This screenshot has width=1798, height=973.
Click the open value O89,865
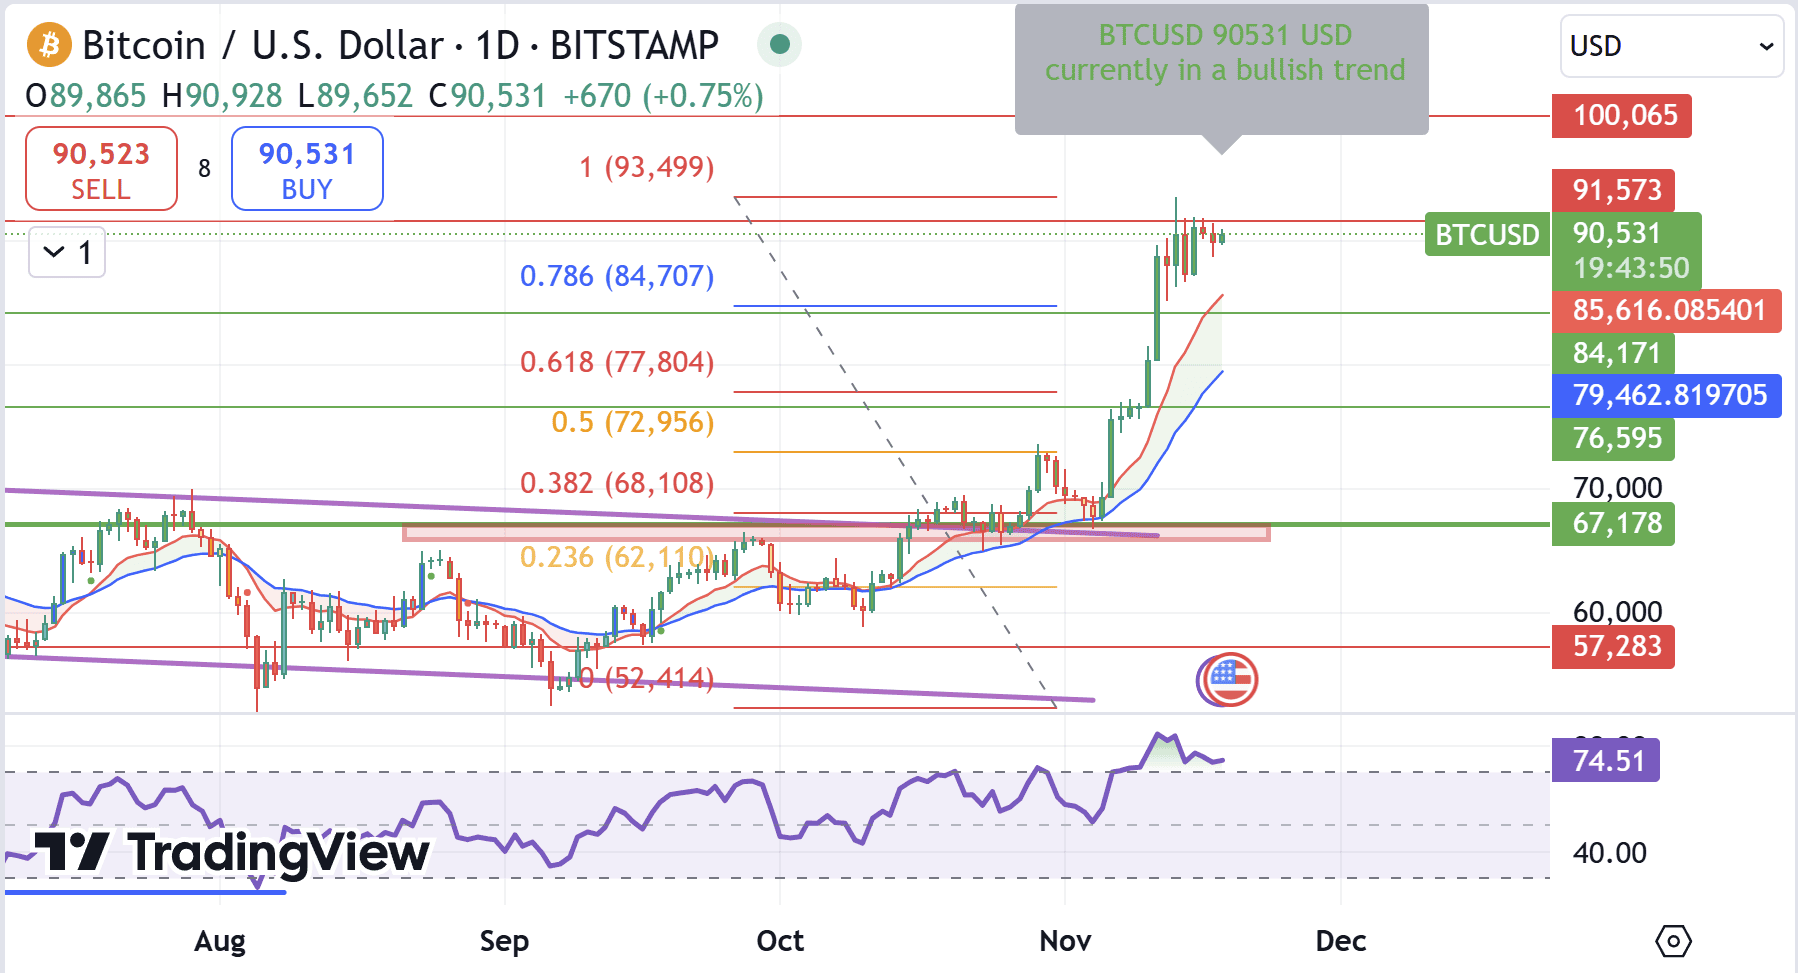pos(86,97)
